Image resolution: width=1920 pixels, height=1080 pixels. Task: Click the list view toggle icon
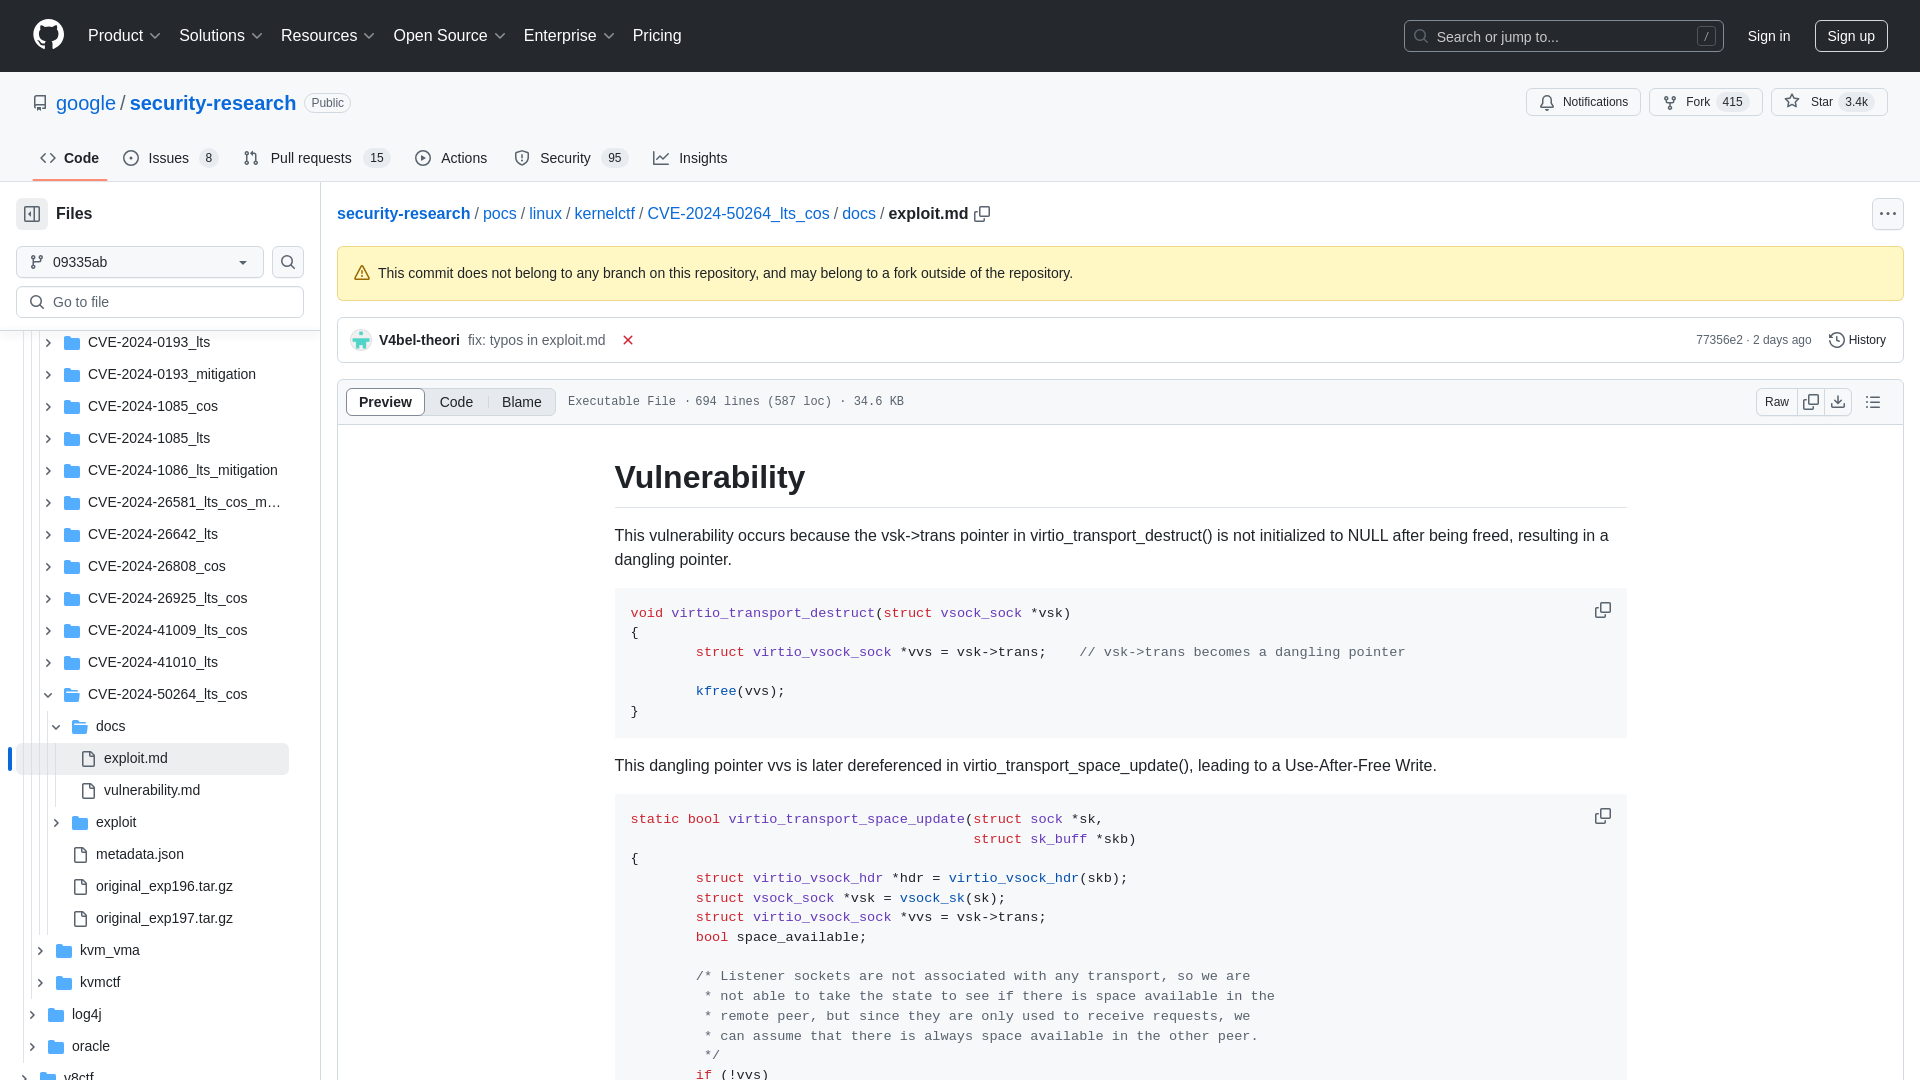point(1874,401)
